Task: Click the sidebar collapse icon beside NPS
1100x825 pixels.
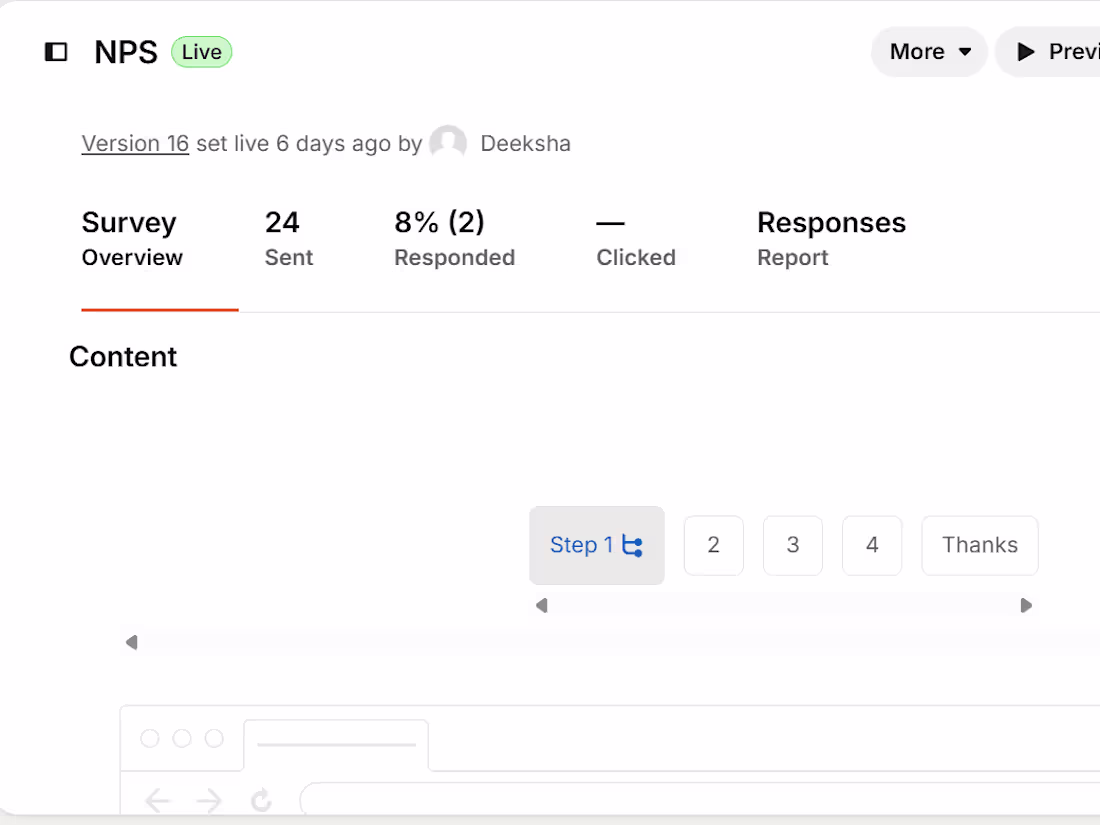Action: pyautogui.click(x=56, y=51)
